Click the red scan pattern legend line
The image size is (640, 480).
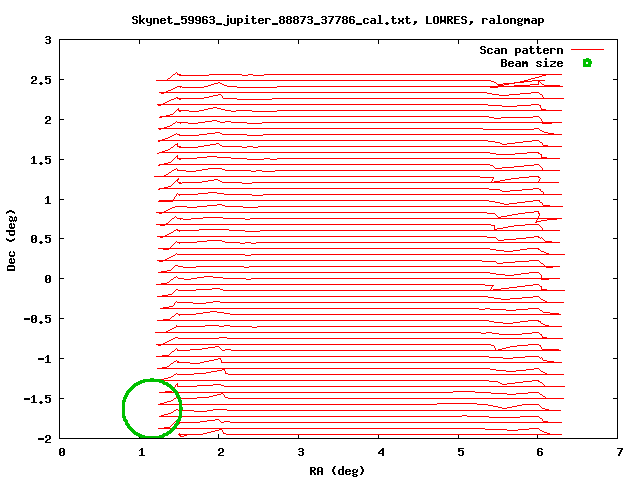(587, 50)
